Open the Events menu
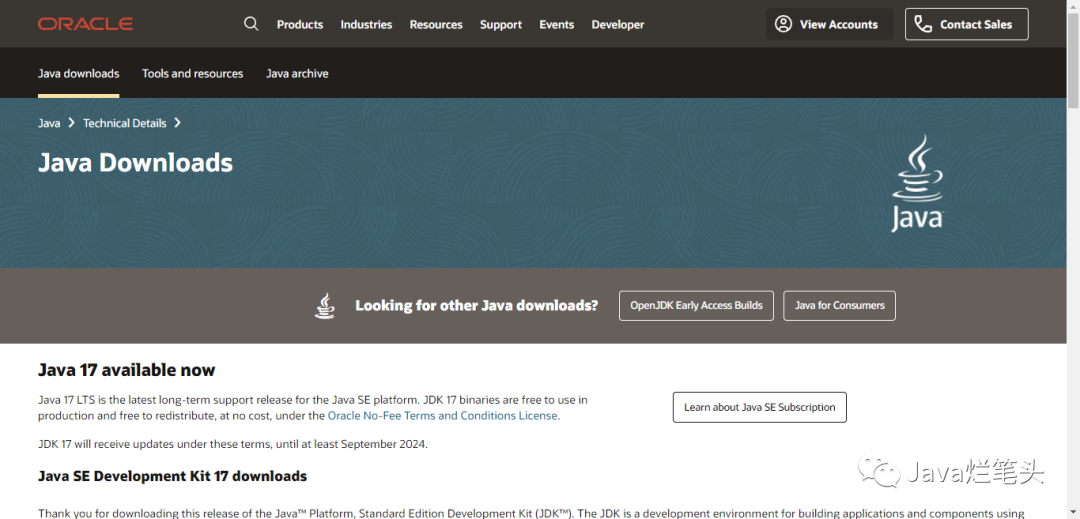Image resolution: width=1080 pixels, height=519 pixels. point(557,24)
